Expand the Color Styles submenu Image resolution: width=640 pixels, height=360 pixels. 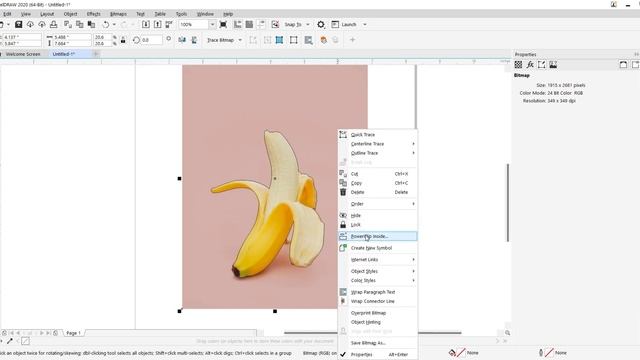(378, 280)
